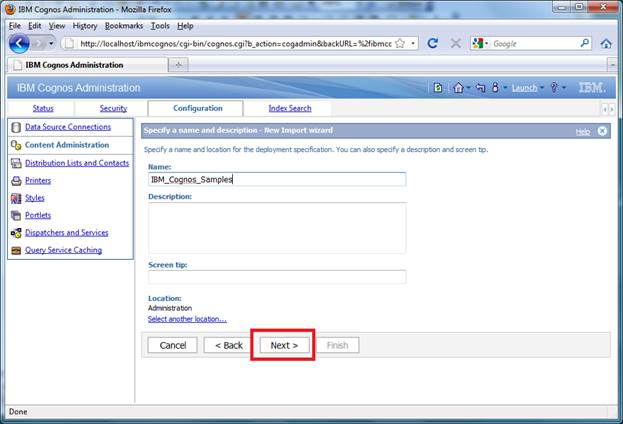Viewport: 623px width, 424px height.
Task: Open the History menu
Action: pos(85,26)
